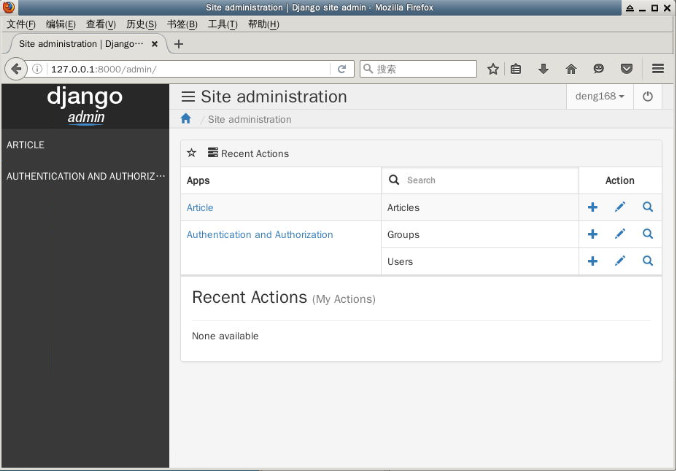The width and height of the screenshot is (676, 471).
Task: Click the site info icon in address bar
Action: coord(37,69)
